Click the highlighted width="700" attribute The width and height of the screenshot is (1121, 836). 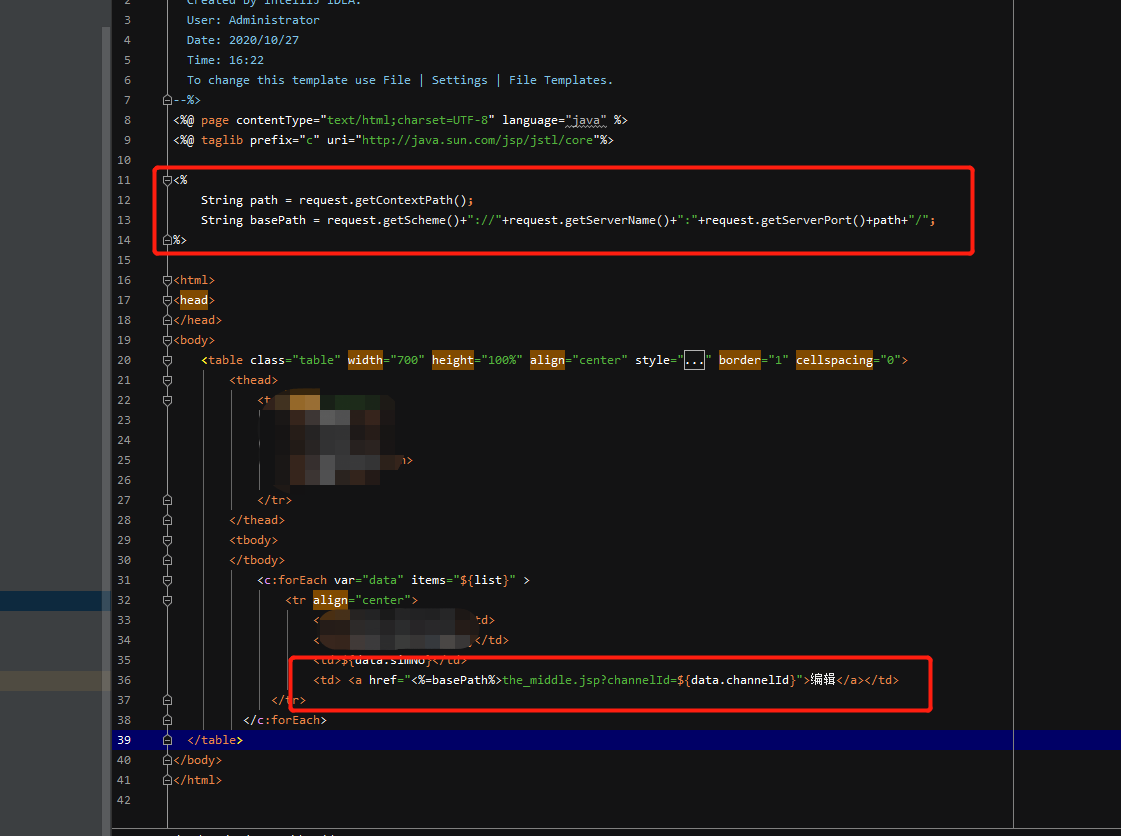point(386,360)
